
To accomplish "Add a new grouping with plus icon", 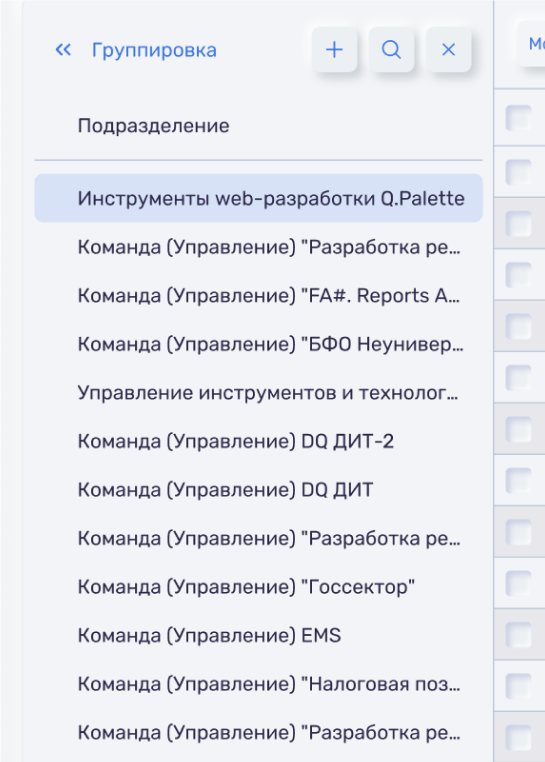I will [334, 50].
